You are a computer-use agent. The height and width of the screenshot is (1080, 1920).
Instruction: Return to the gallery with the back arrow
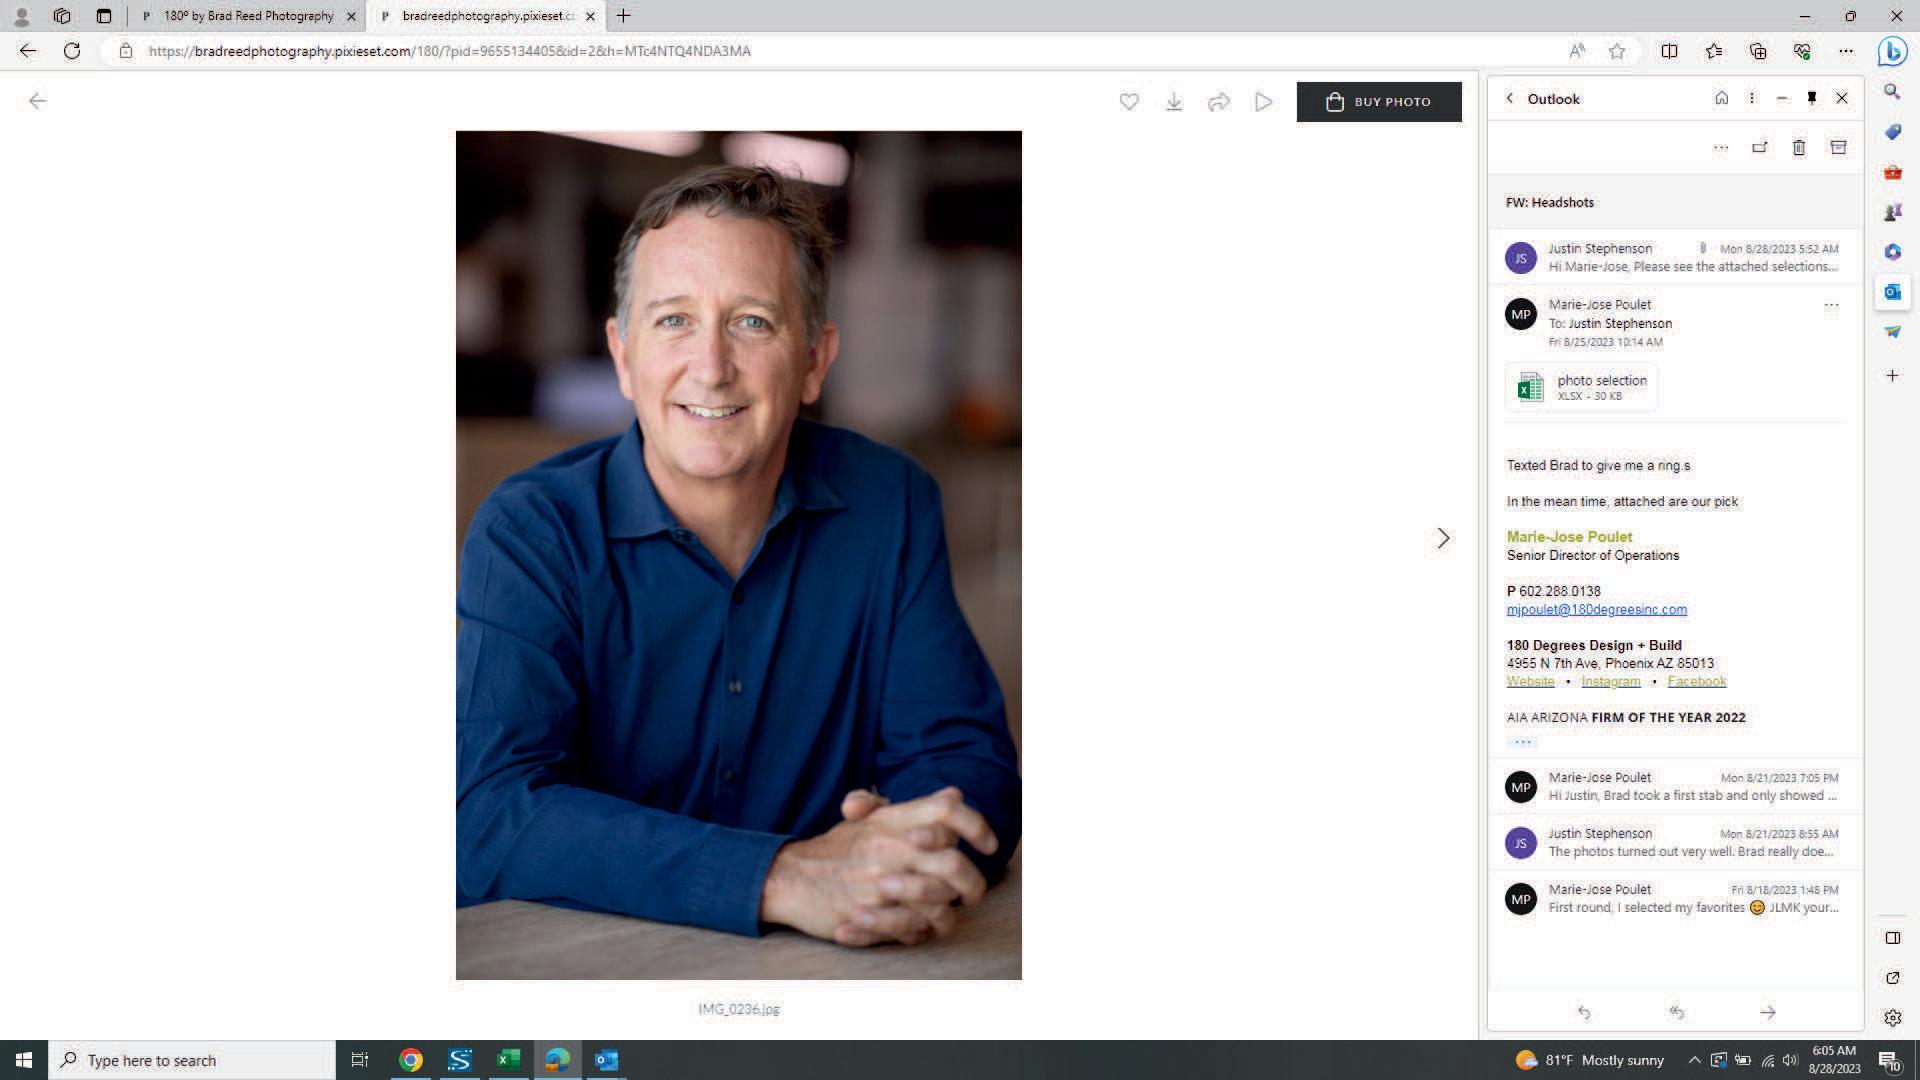38,100
